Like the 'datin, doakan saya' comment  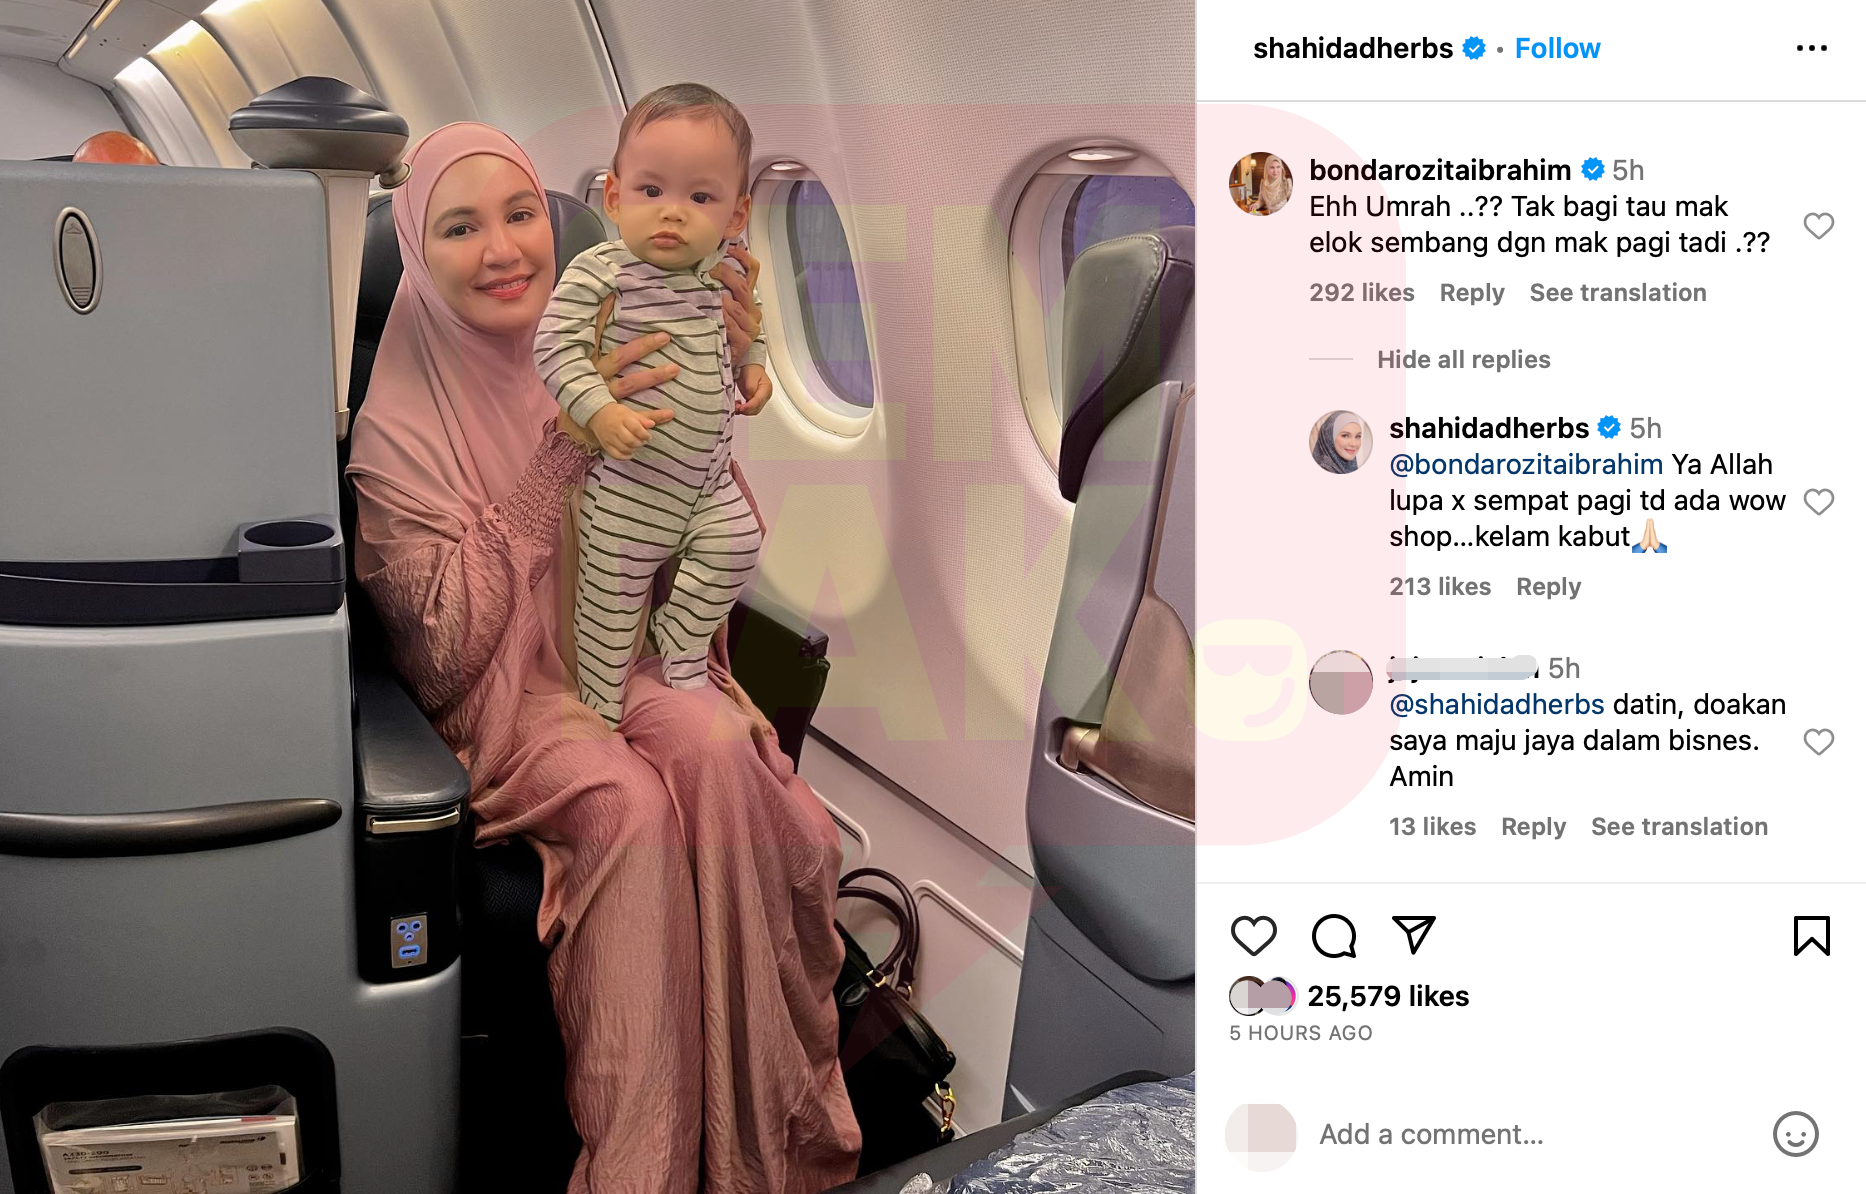pos(1819,741)
